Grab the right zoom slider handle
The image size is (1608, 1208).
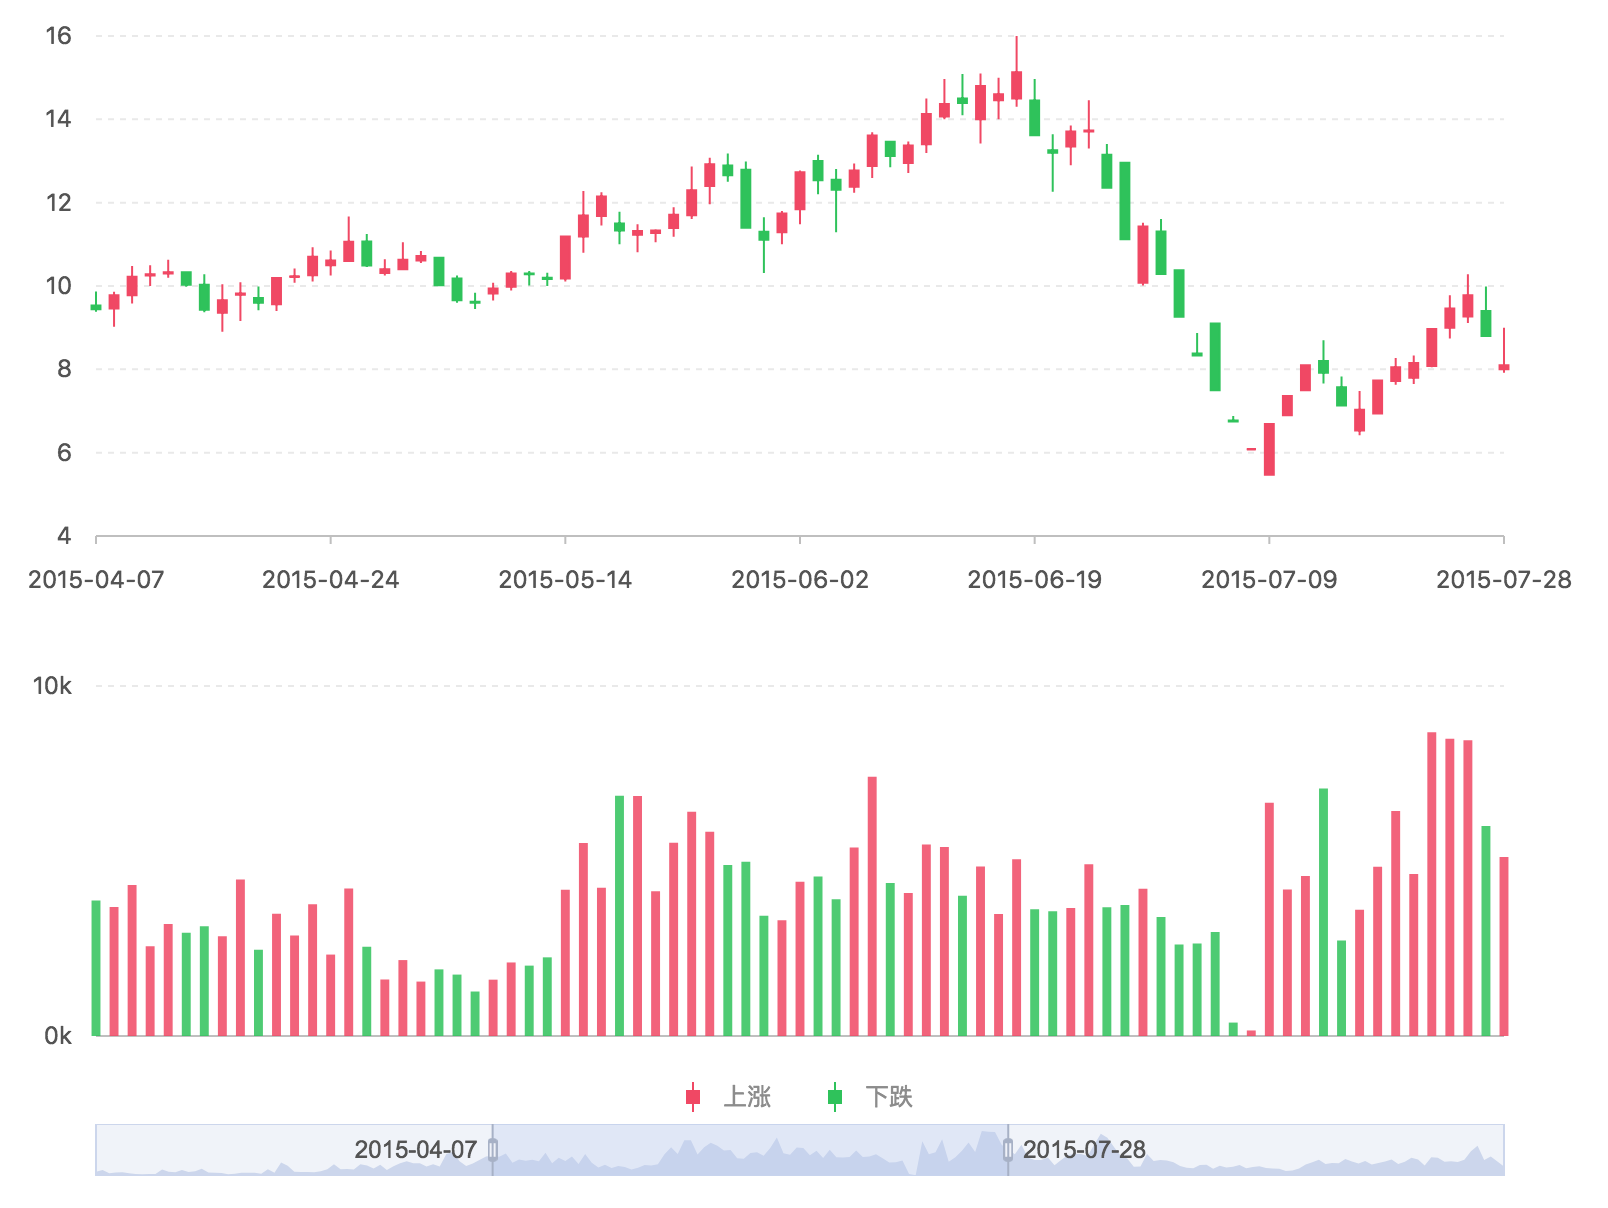point(1008,1150)
